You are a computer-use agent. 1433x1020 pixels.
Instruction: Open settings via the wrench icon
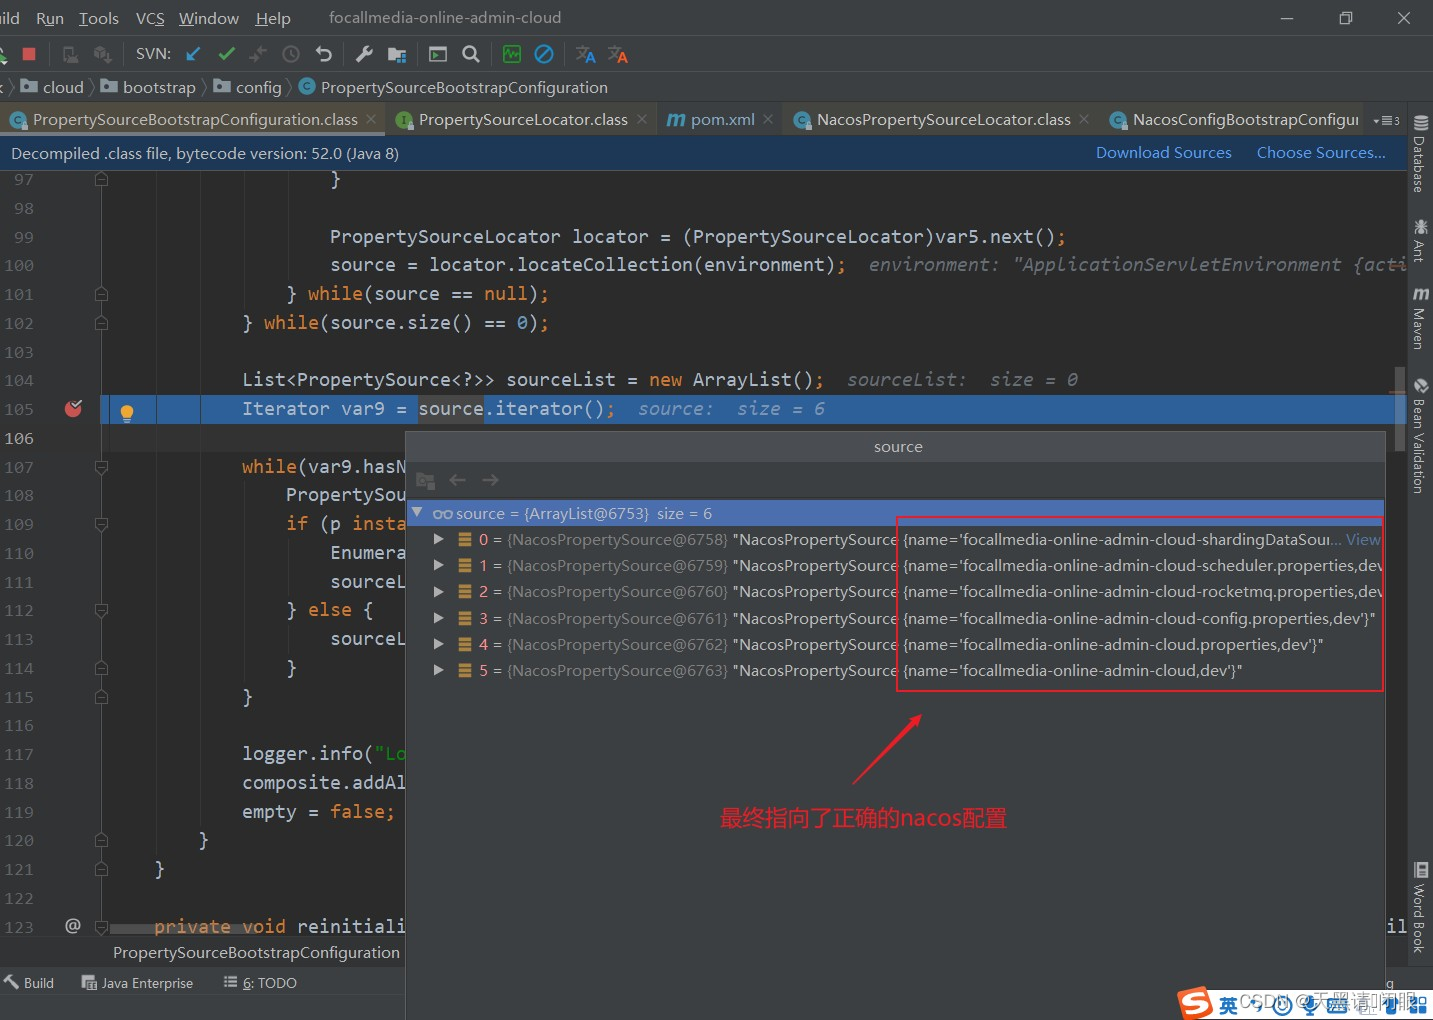(364, 54)
